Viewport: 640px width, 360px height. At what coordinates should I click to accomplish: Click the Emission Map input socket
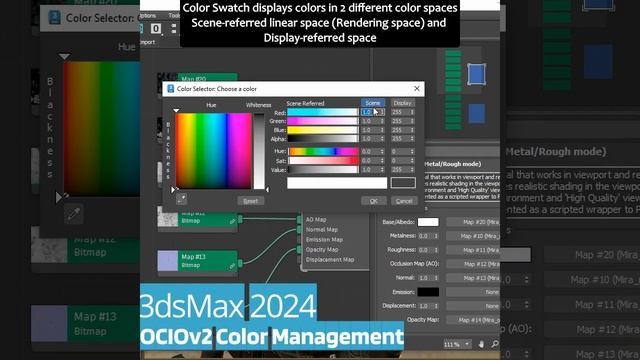[x=299, y=240]
